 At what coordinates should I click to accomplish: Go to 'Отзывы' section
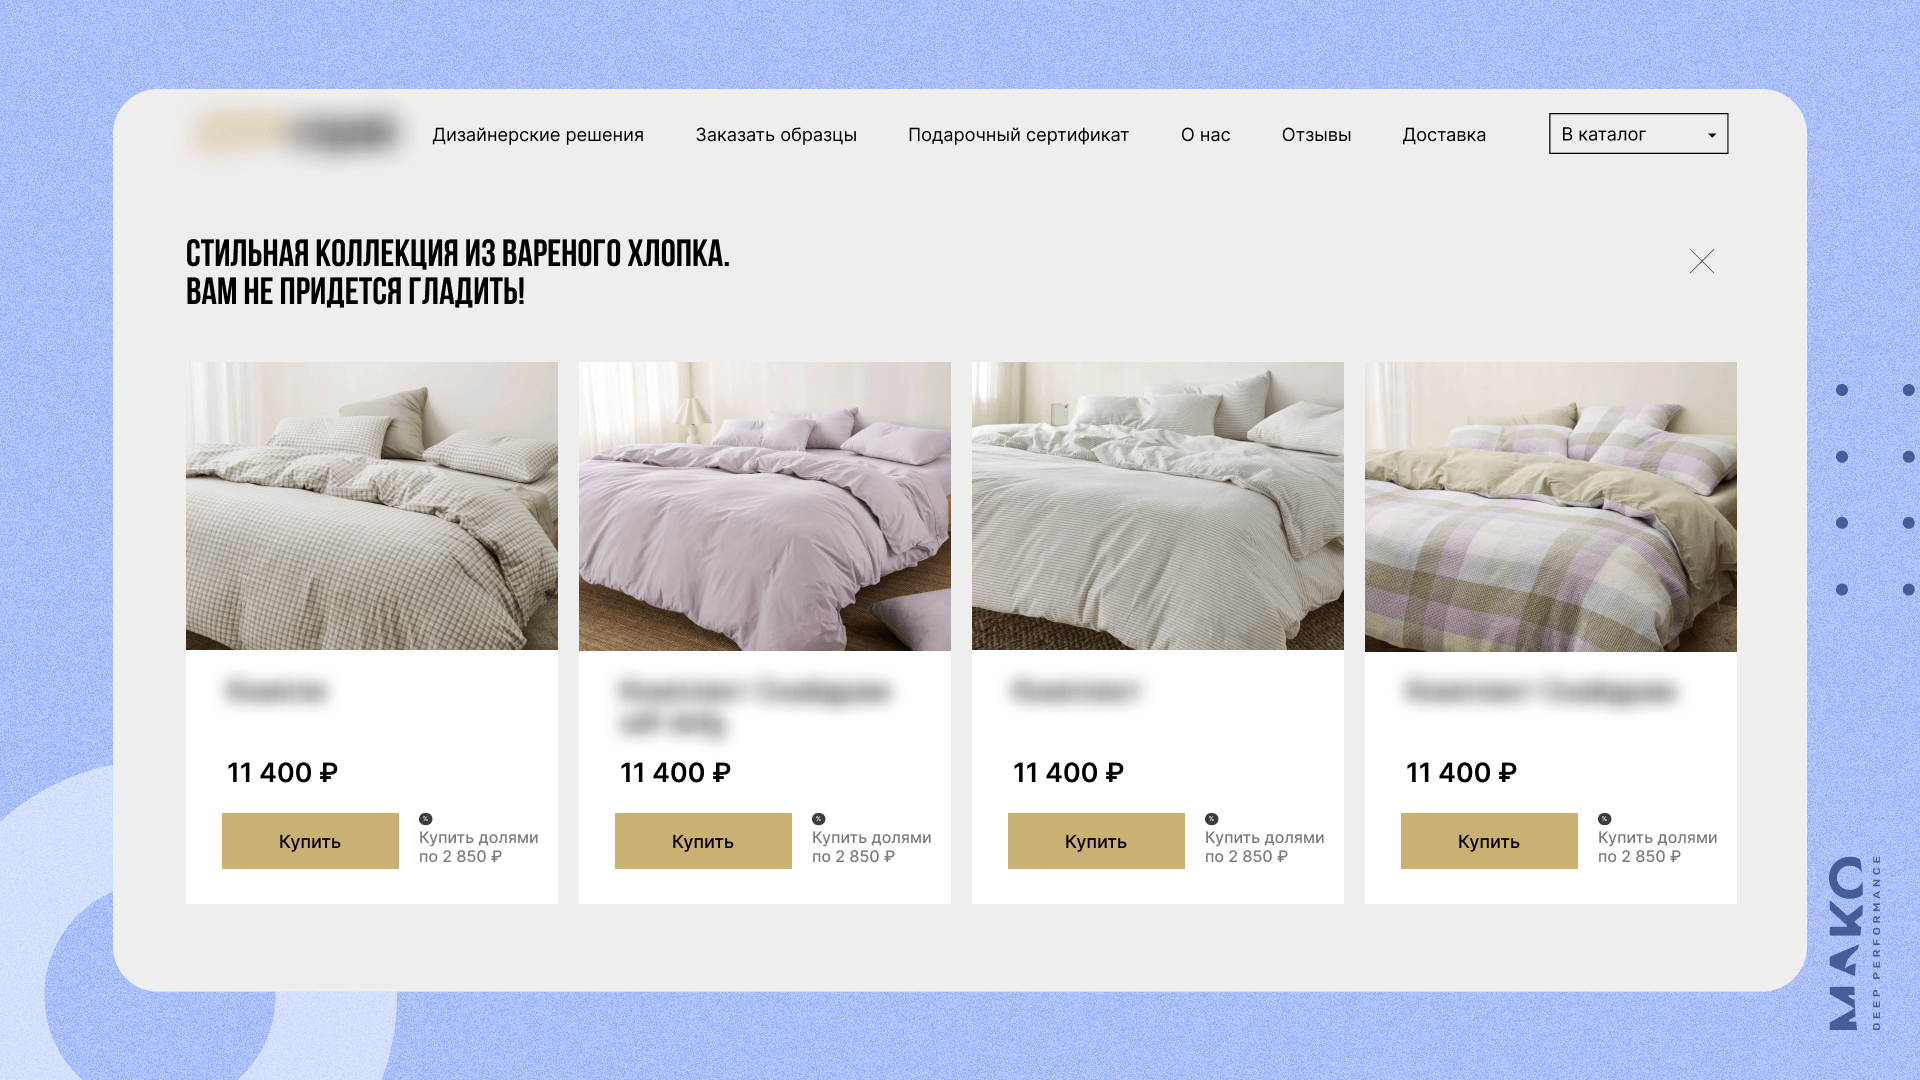coord(1316,135)
